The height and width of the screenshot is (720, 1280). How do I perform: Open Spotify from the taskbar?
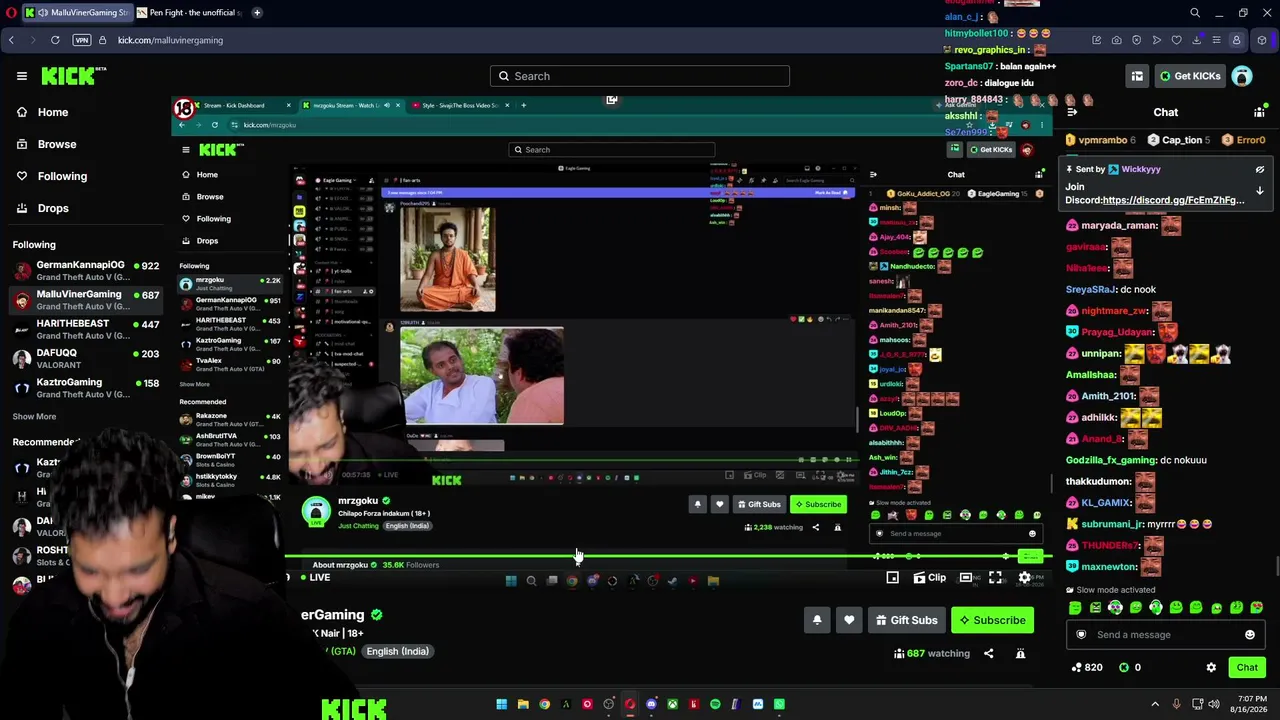(715, 704)
